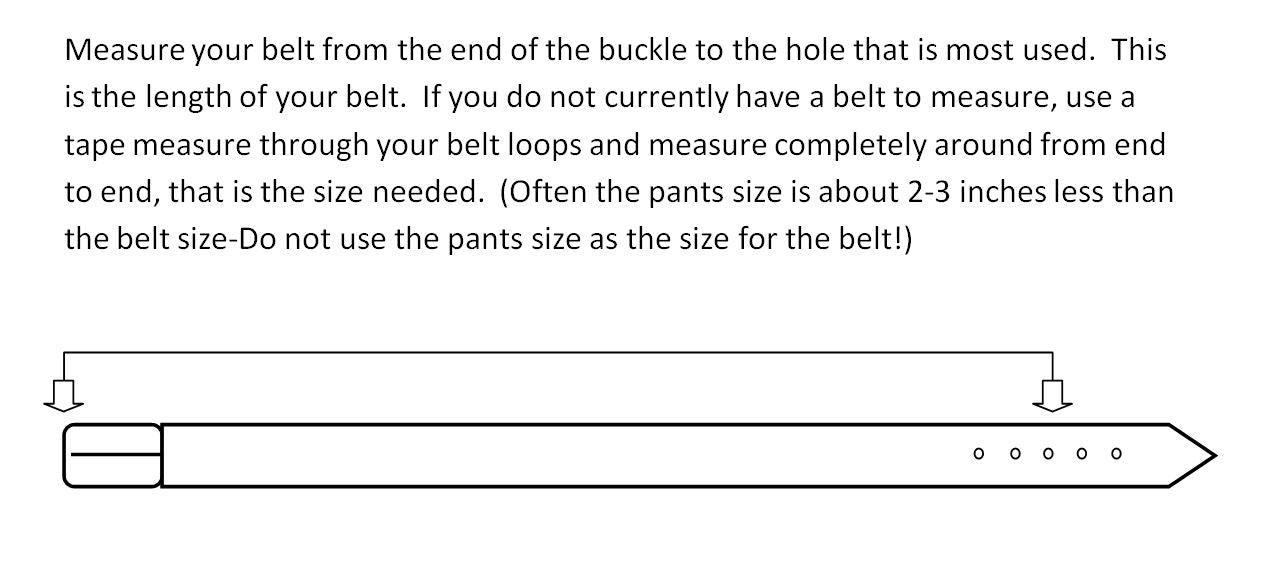Click the down arrow above the buckle

[64, 396]
